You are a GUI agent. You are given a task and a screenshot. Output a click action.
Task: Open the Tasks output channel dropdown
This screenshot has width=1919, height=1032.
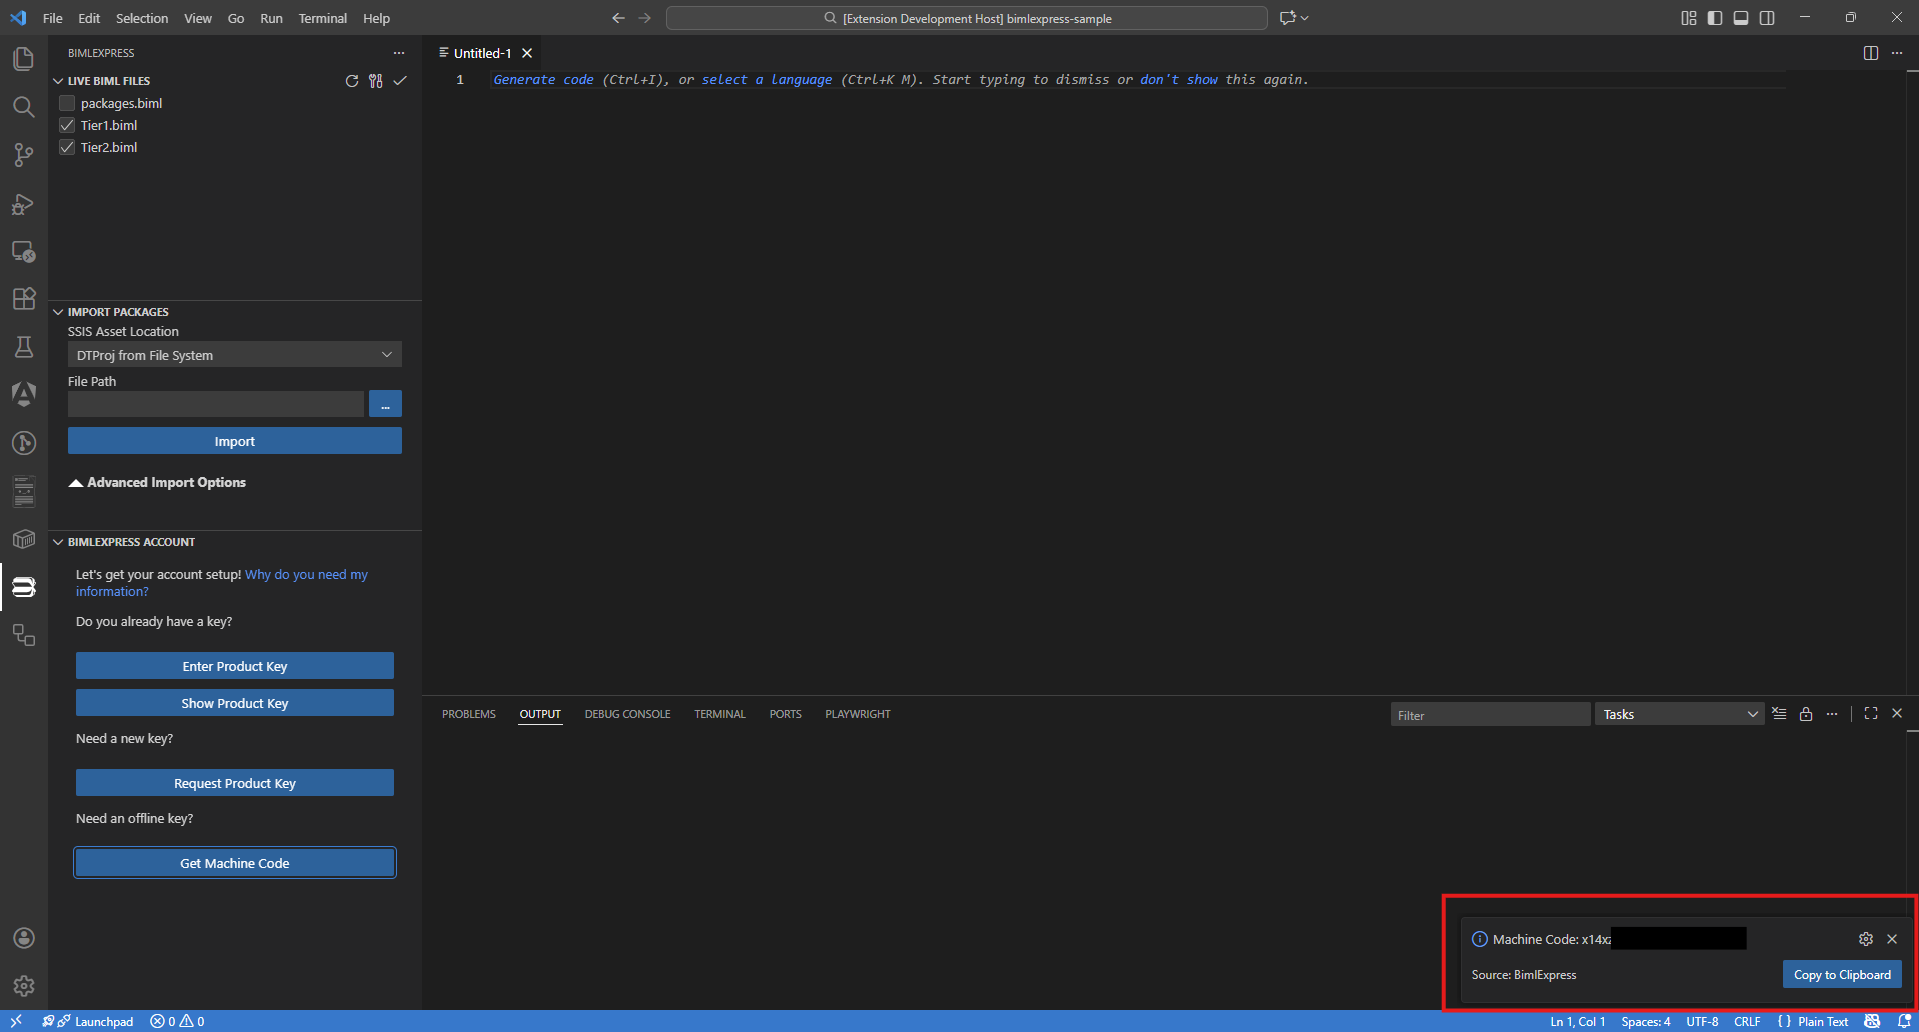tap(1678, 713)
